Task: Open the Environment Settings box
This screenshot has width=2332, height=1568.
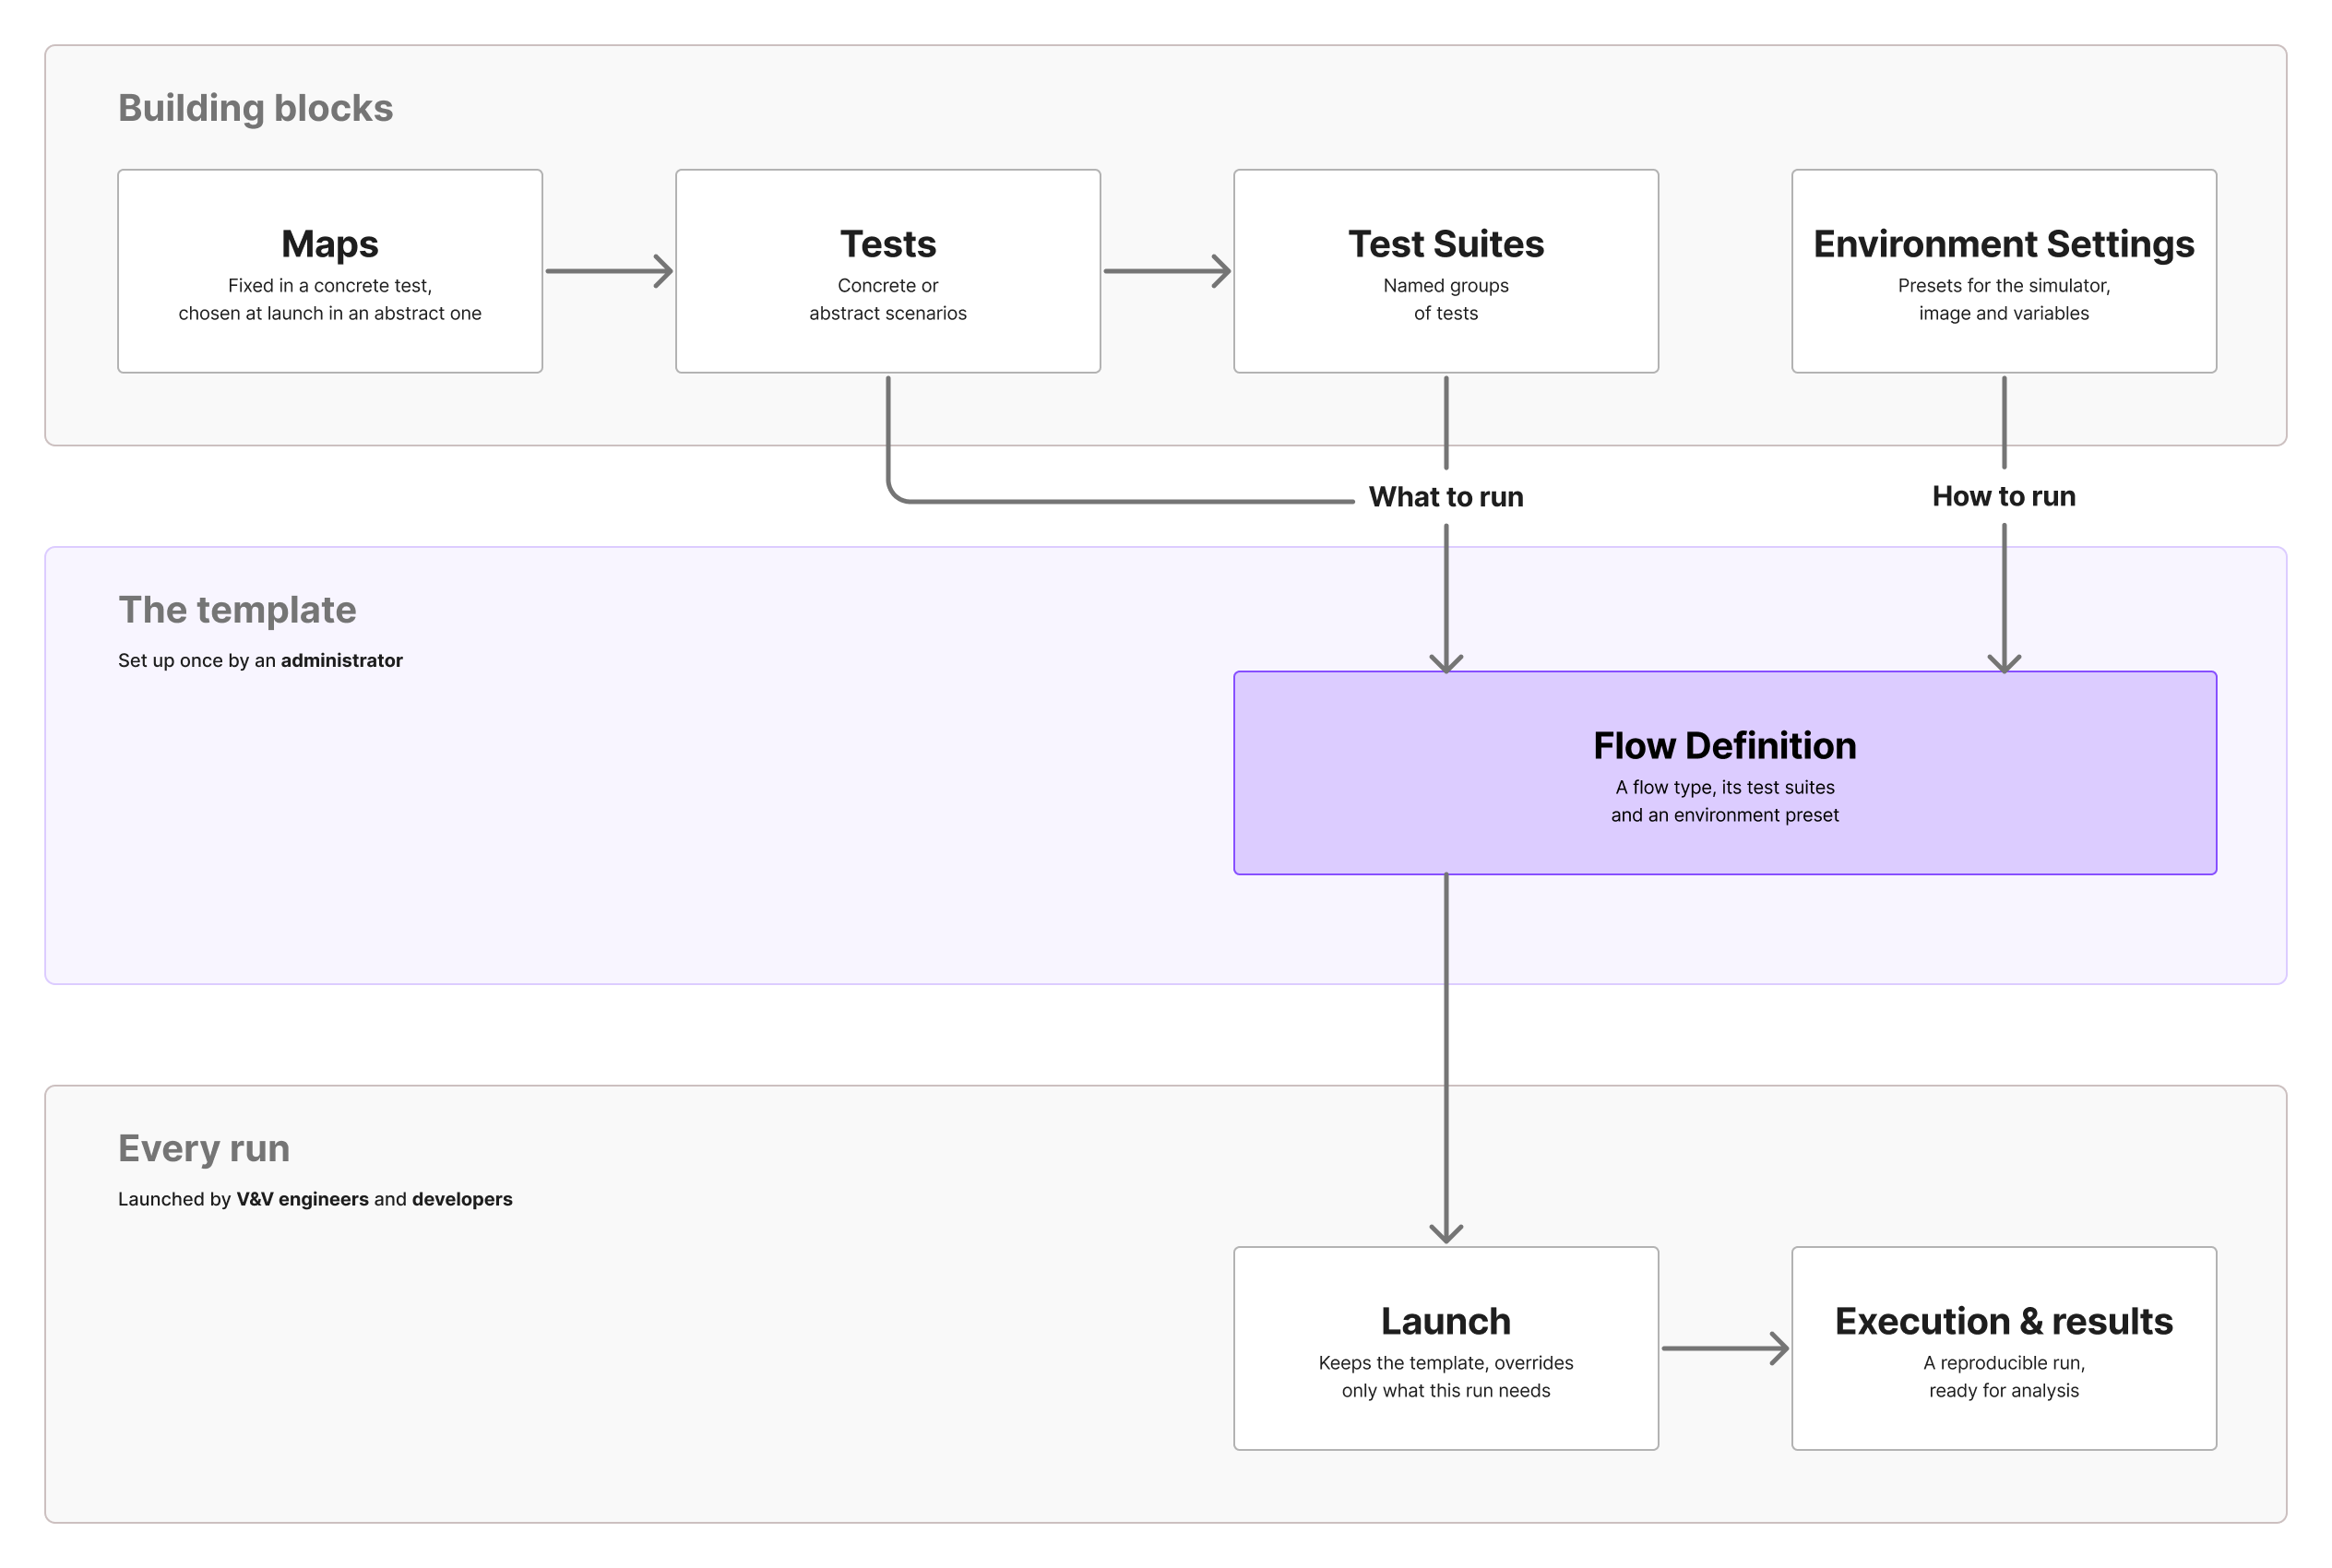Action: tap(2004, 271)
